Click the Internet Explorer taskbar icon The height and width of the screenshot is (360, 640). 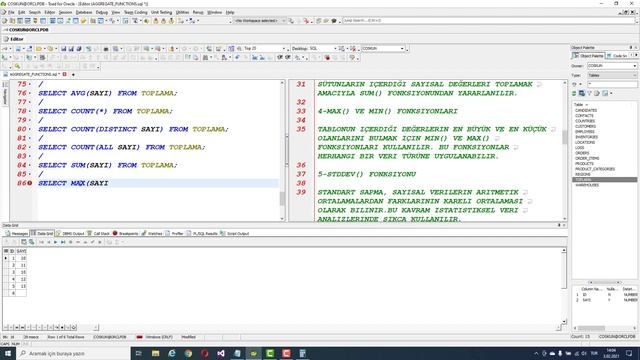coord(172,353)
